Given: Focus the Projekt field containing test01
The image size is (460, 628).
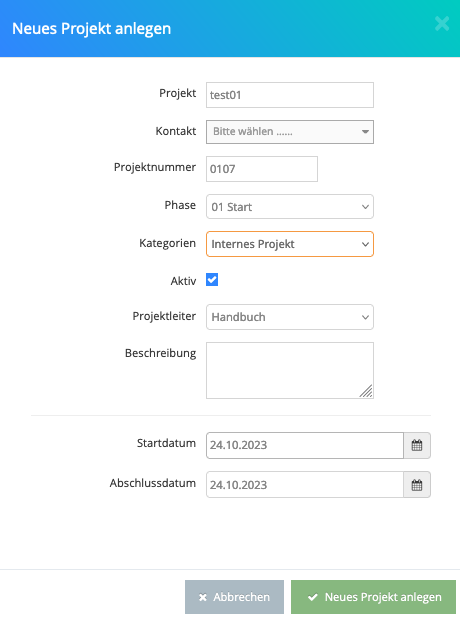Looking at the screenshot, I should coord(290,95).
